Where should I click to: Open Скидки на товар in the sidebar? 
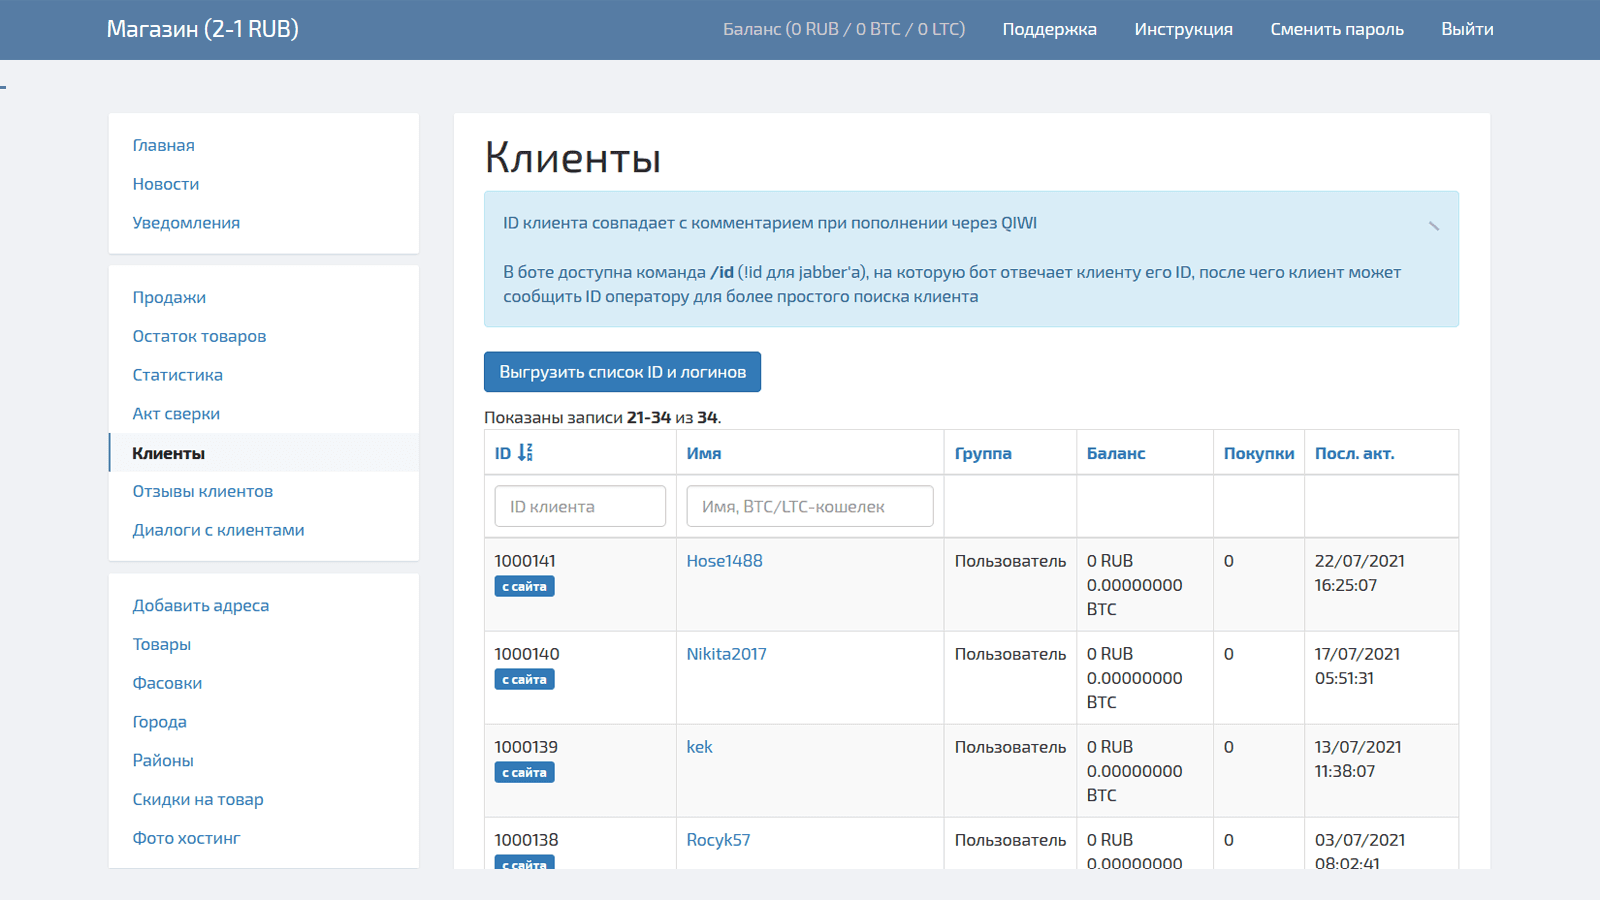pos(198,799)
